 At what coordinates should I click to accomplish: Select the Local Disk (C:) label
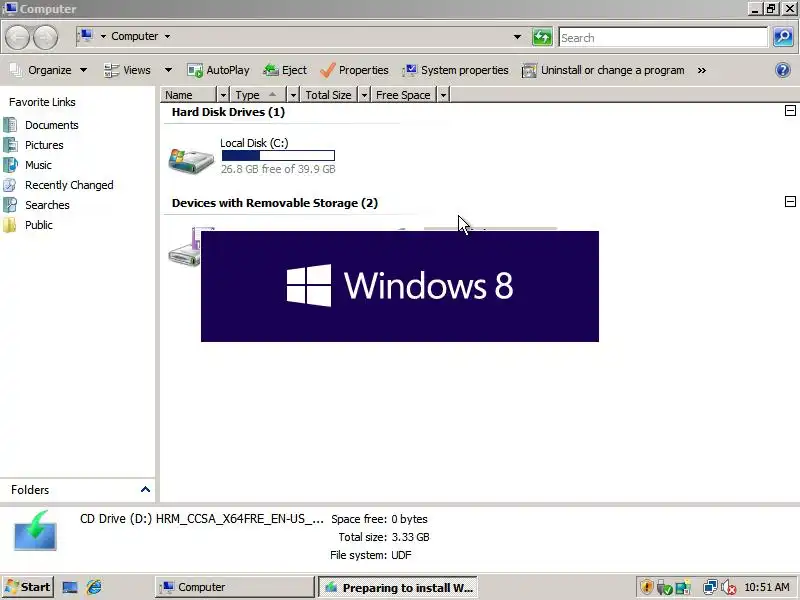pos(254,143)
